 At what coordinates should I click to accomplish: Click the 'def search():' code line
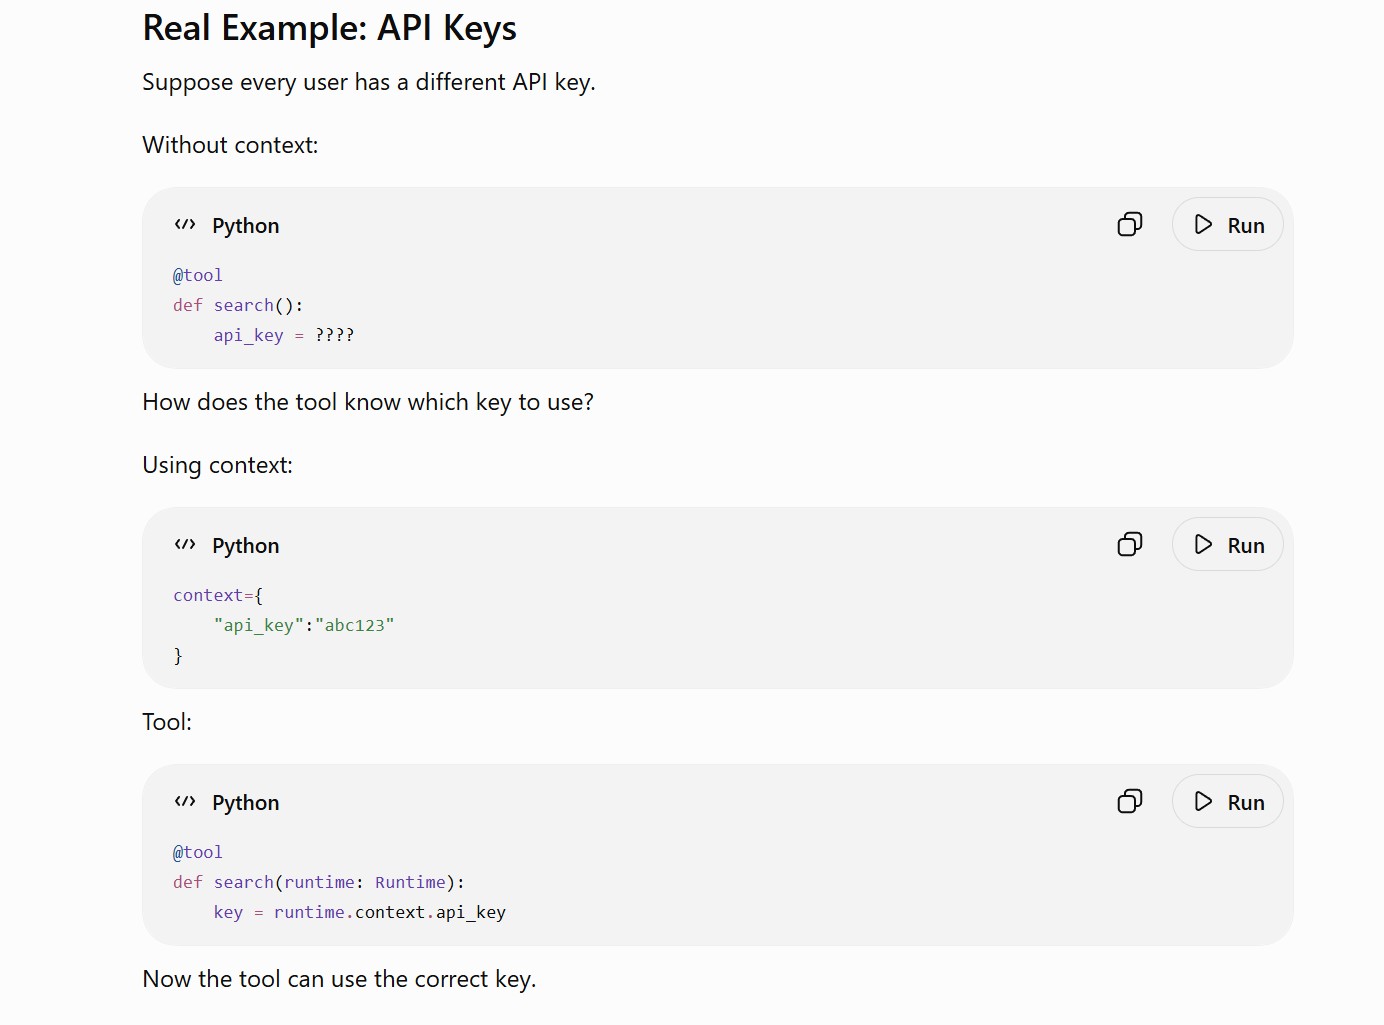238,305
